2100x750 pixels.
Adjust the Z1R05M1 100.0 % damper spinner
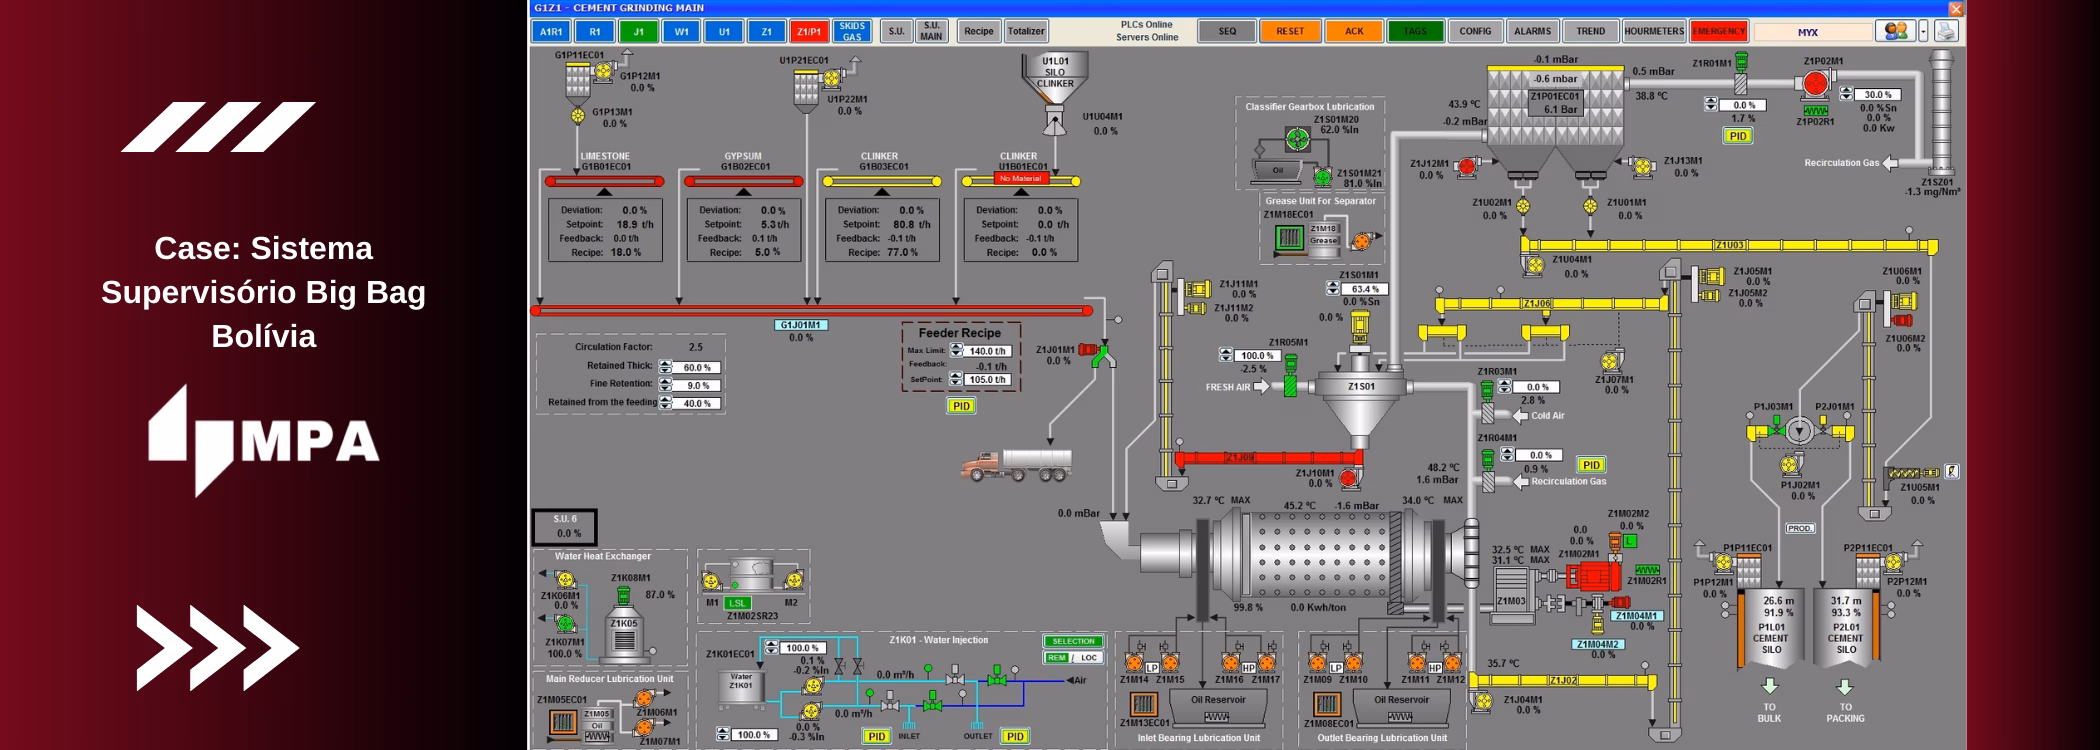[x=1226, y=355]
